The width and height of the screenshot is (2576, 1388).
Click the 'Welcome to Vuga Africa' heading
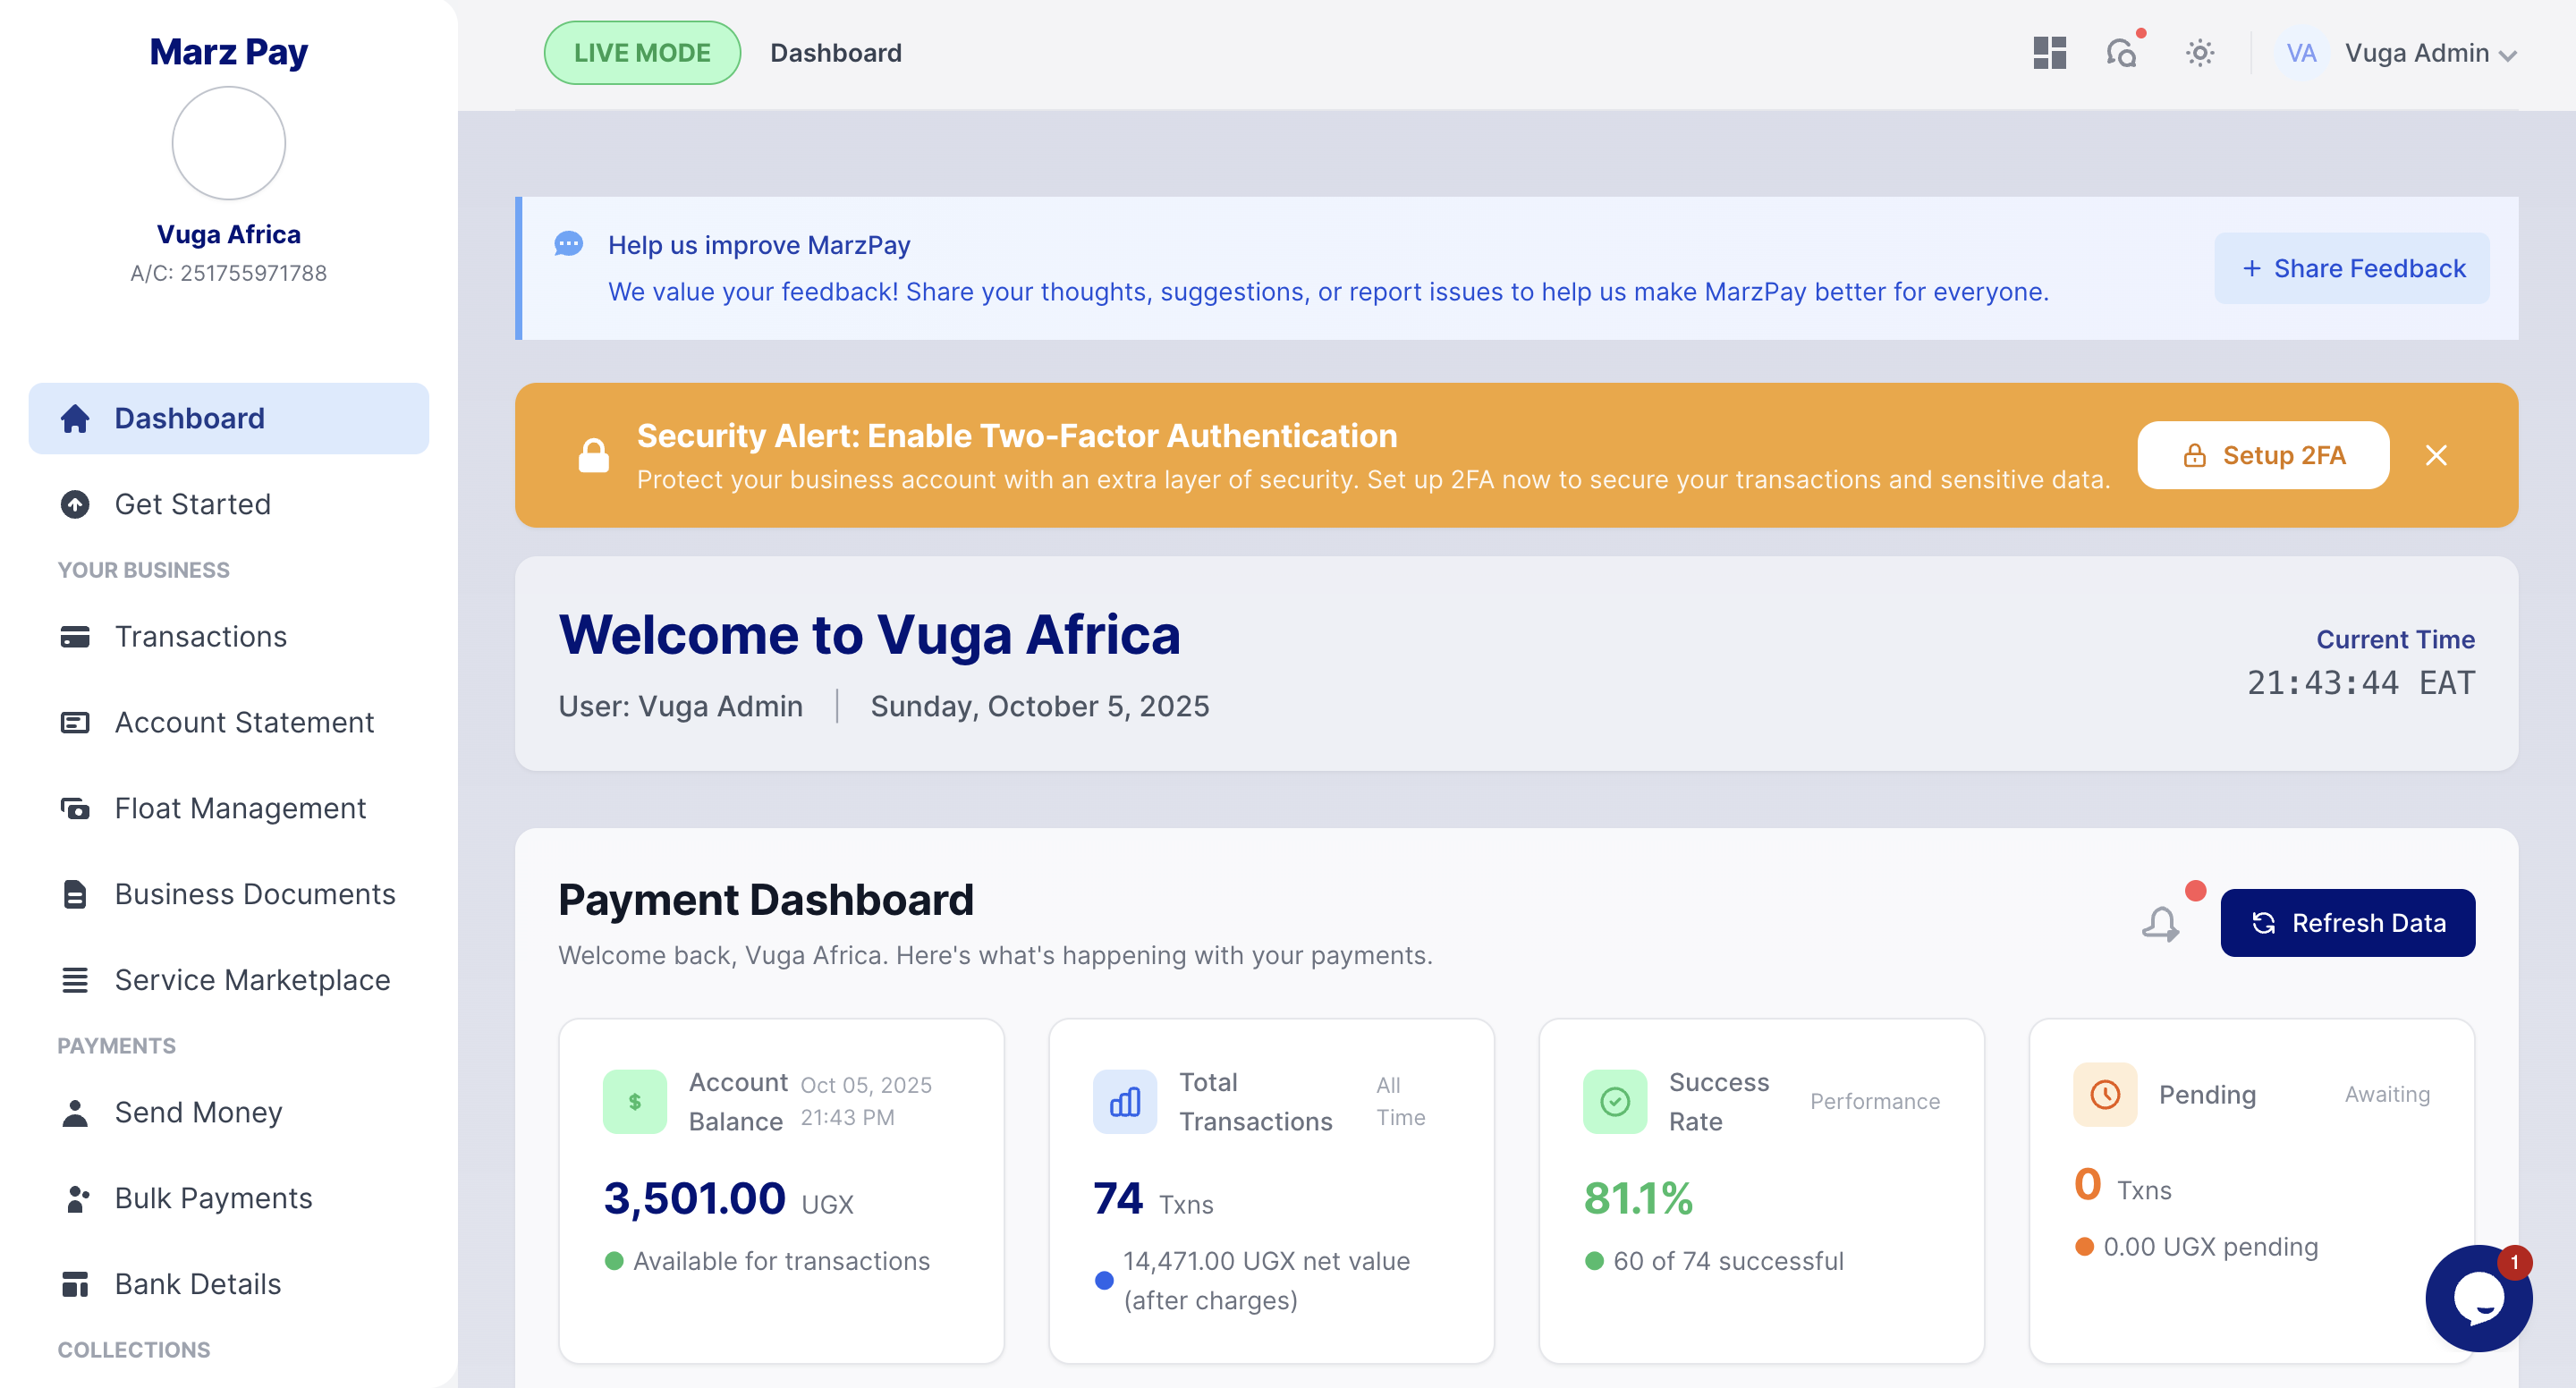coord(869,634)
